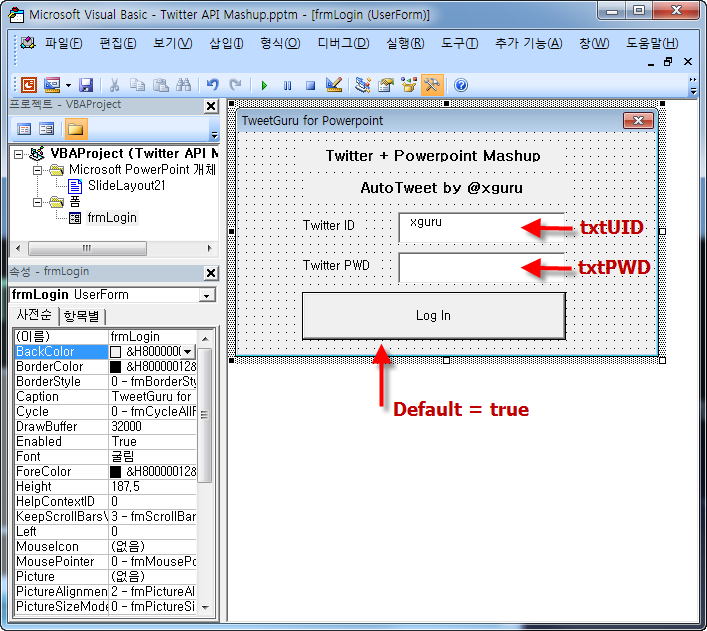Click the menu bar application icon

click(x=28, y=43)
